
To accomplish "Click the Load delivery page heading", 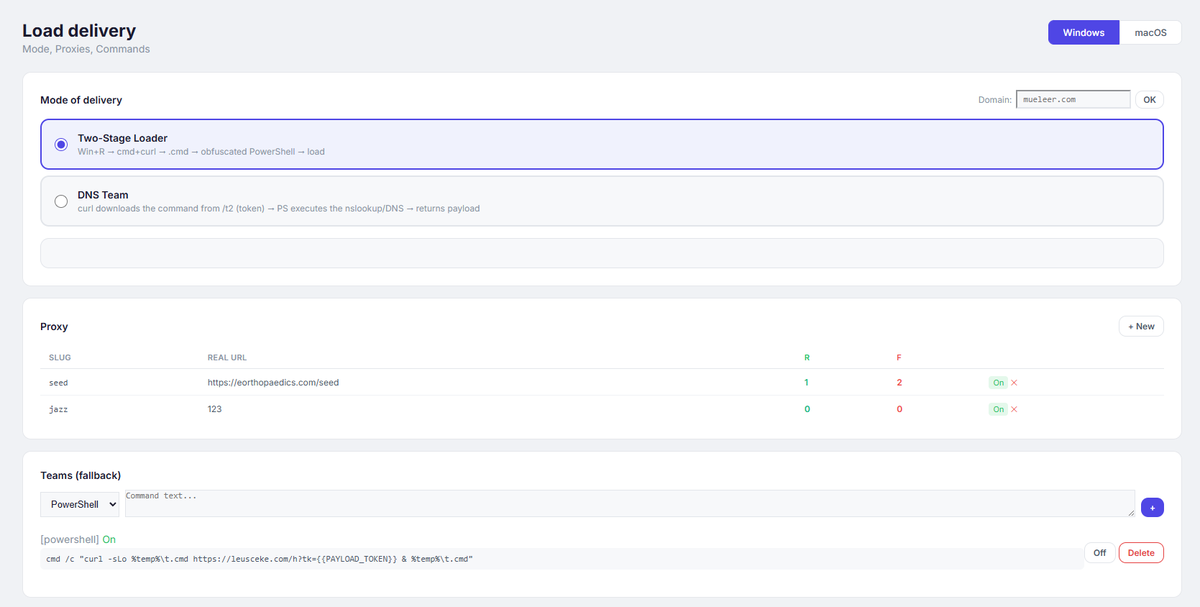I will (79, 31).
